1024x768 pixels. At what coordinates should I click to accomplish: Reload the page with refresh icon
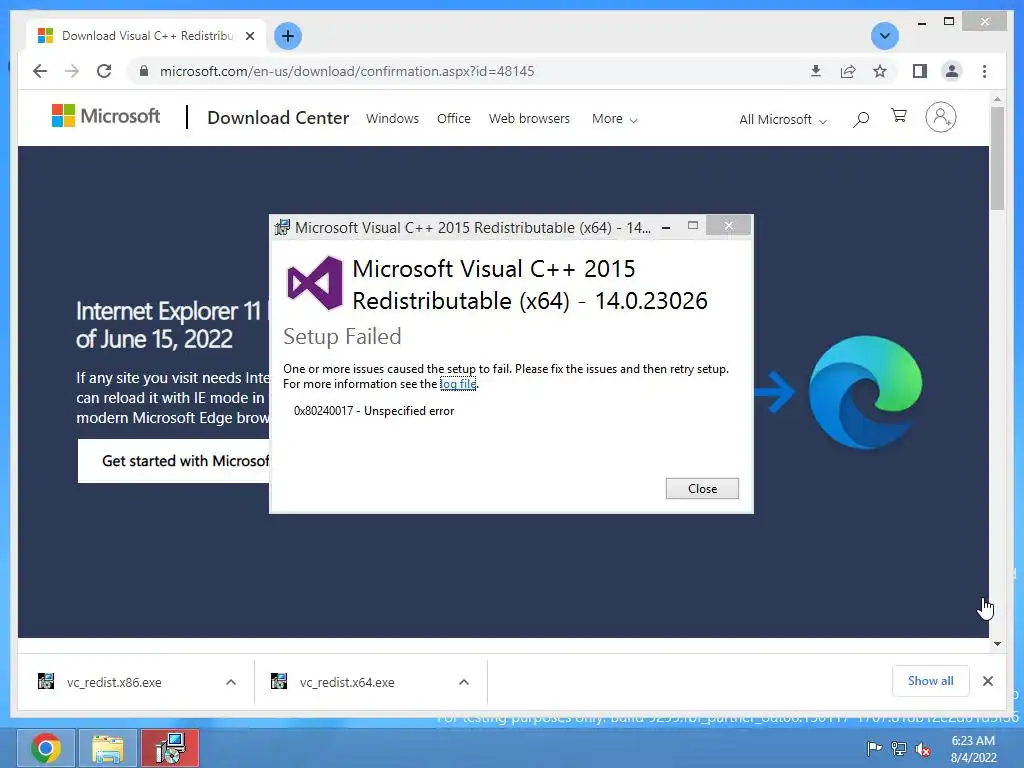click(104, 71)
